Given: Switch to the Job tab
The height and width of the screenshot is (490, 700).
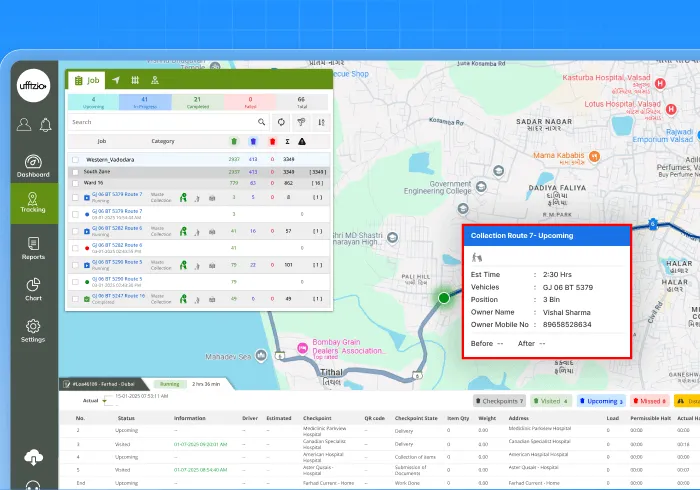Looking at the screenshot, I should coord(86,80).
